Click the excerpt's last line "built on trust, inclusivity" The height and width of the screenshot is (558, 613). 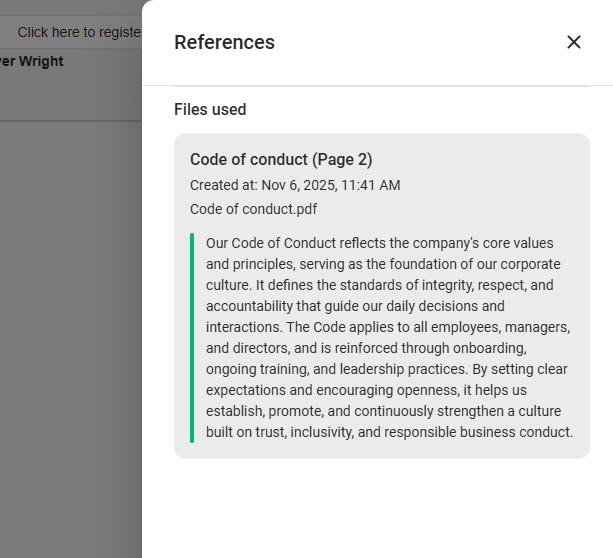point(389,432)
